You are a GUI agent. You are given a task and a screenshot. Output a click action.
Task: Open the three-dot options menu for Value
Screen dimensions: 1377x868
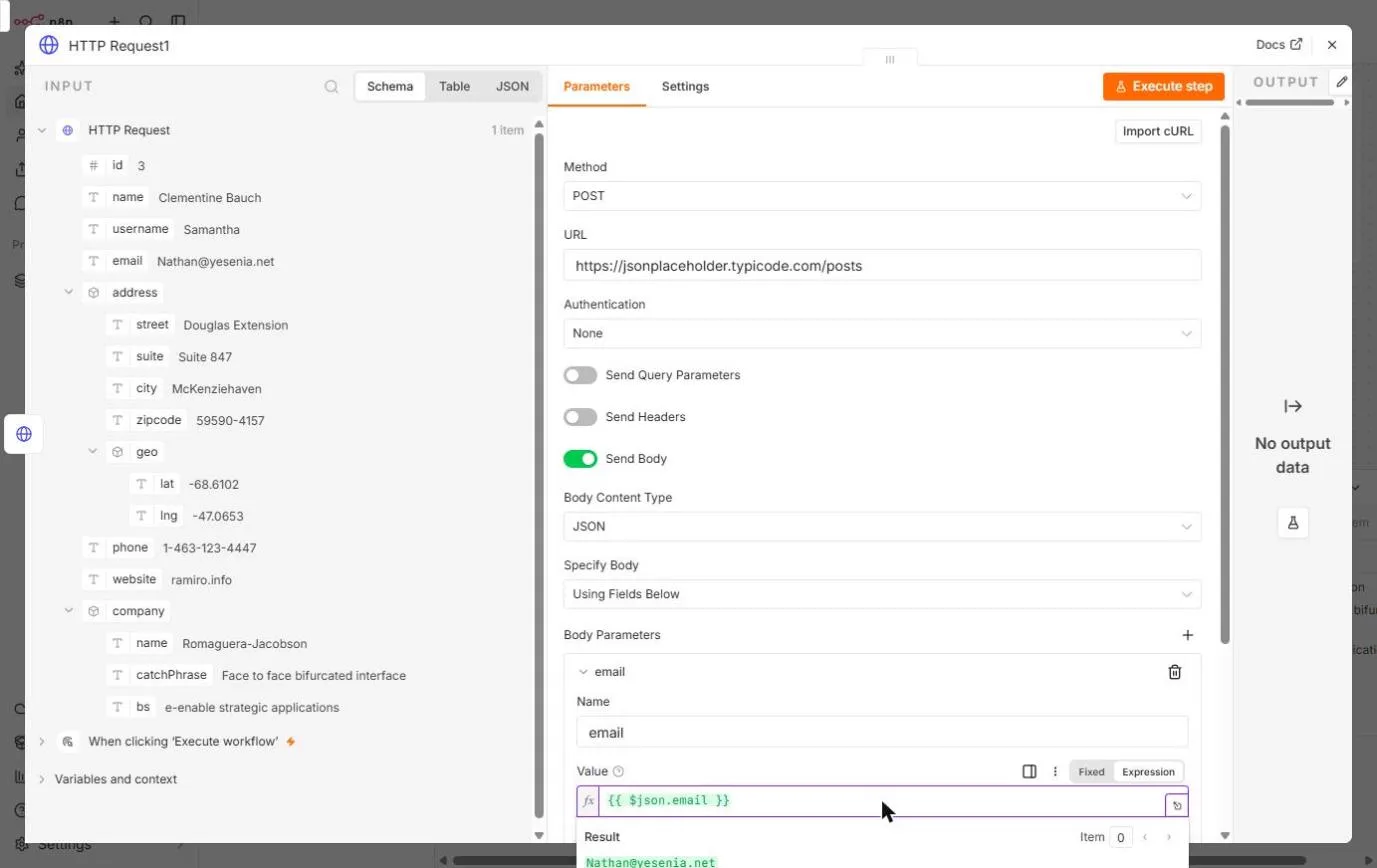pos(1055,771)
